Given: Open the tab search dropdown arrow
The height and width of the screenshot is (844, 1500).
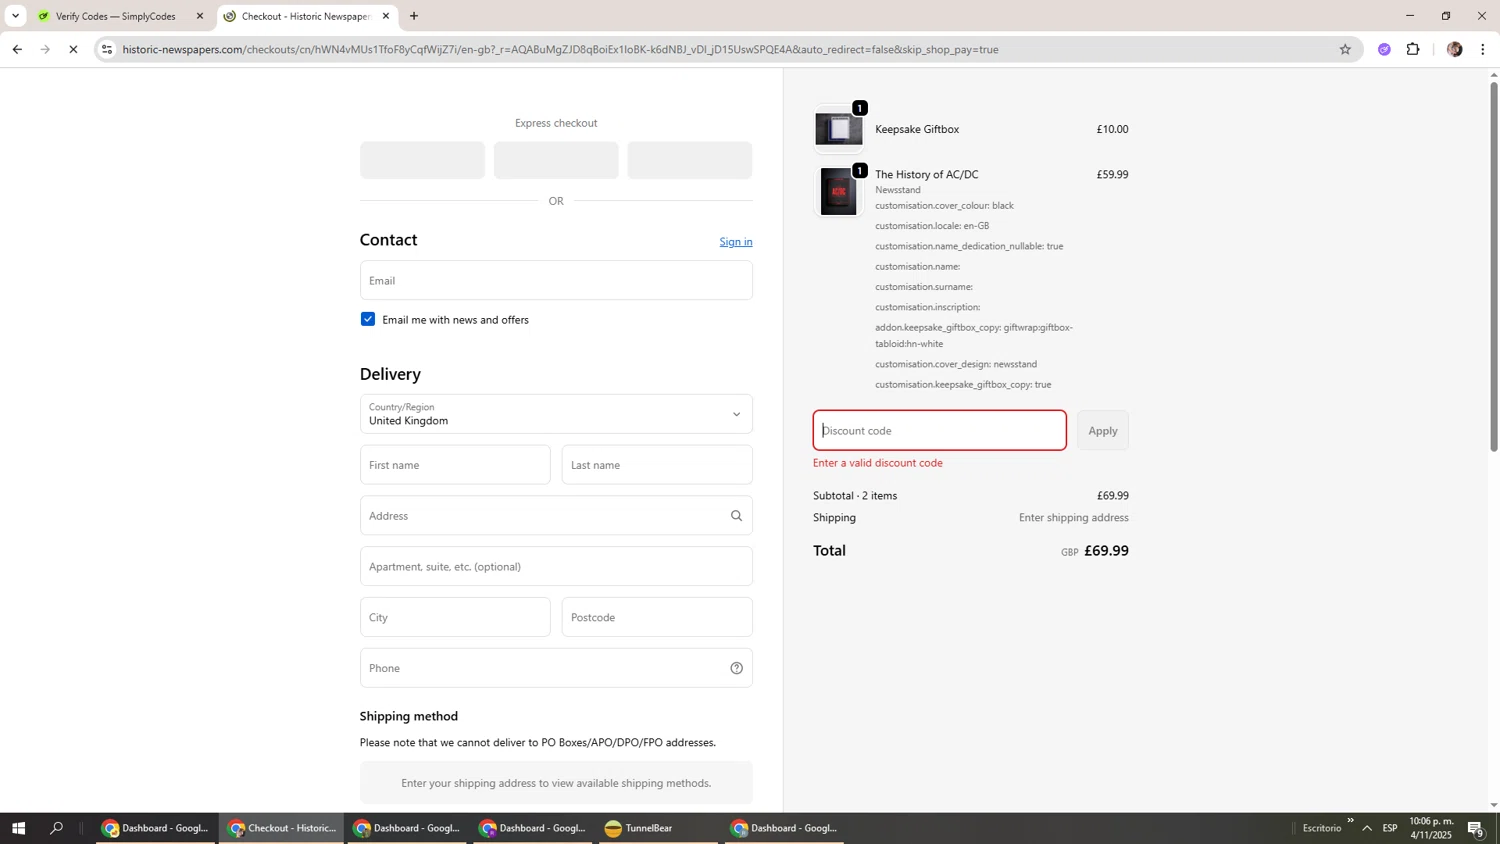Looking at the screenshot, I should click(15, 16).
